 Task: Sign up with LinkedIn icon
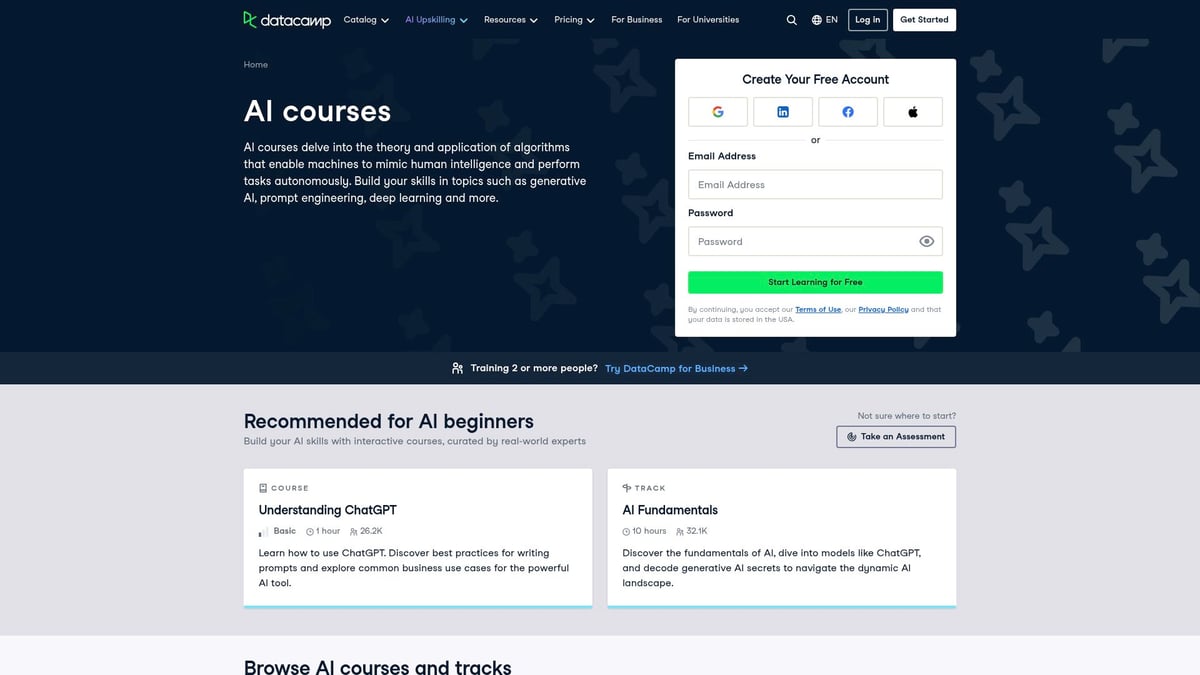783,112
